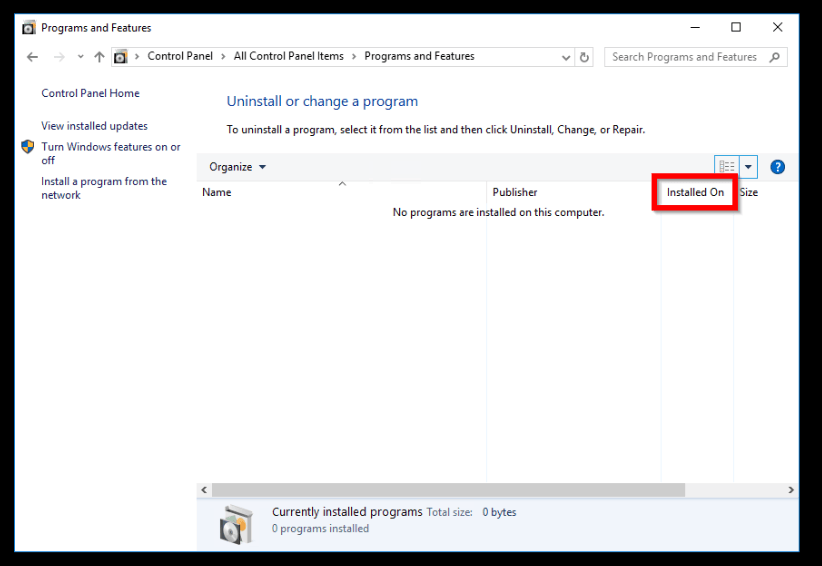Click the 'Uninstall or change a program' heading
Screen dimensions: 822x566
click(322, 101)
